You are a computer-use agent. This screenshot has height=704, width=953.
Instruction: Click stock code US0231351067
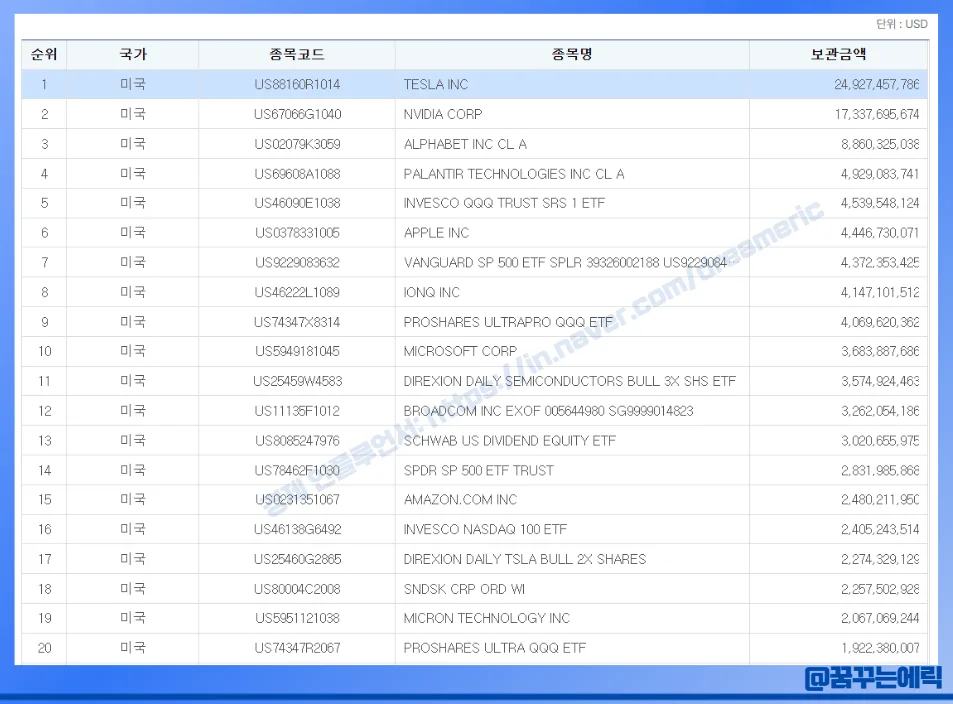(x=297, y=500)
